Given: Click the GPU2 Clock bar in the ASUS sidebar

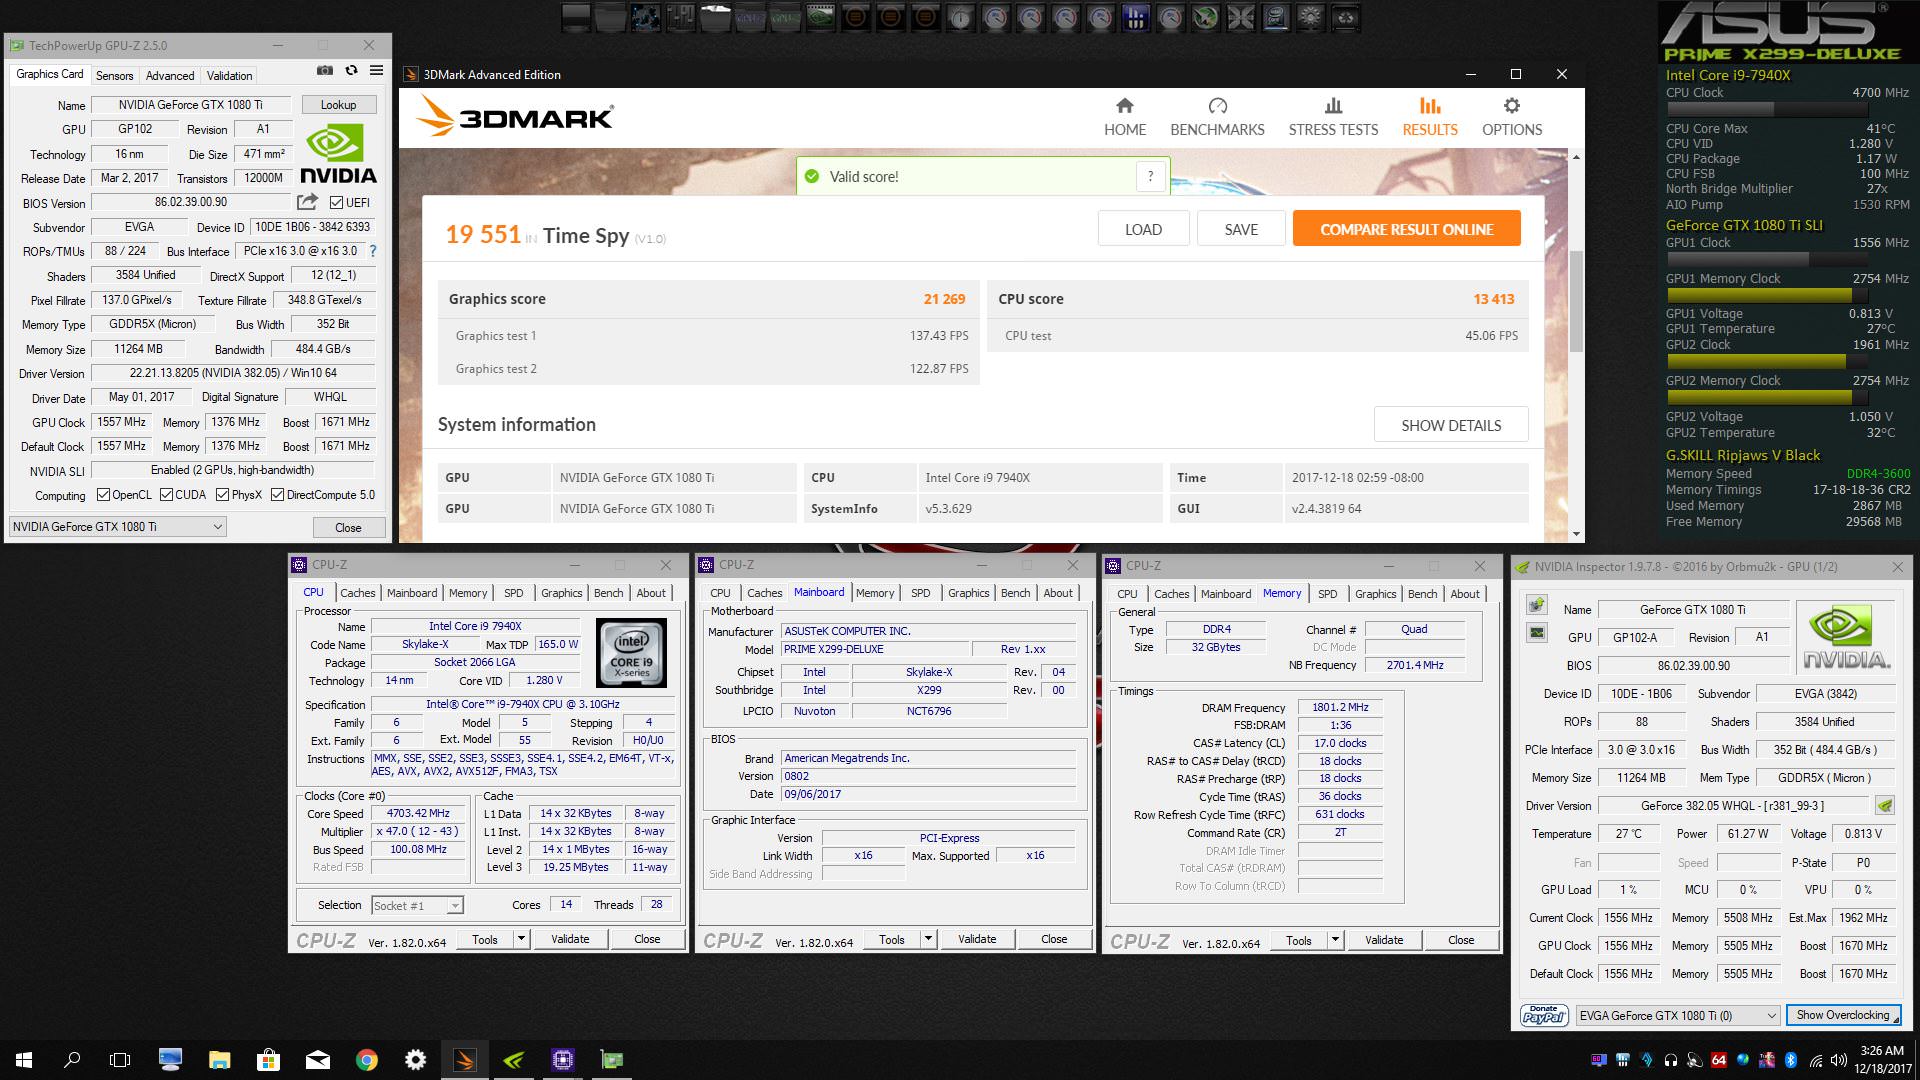Looking at the screenshot, I should click(x=1767, y=361).
